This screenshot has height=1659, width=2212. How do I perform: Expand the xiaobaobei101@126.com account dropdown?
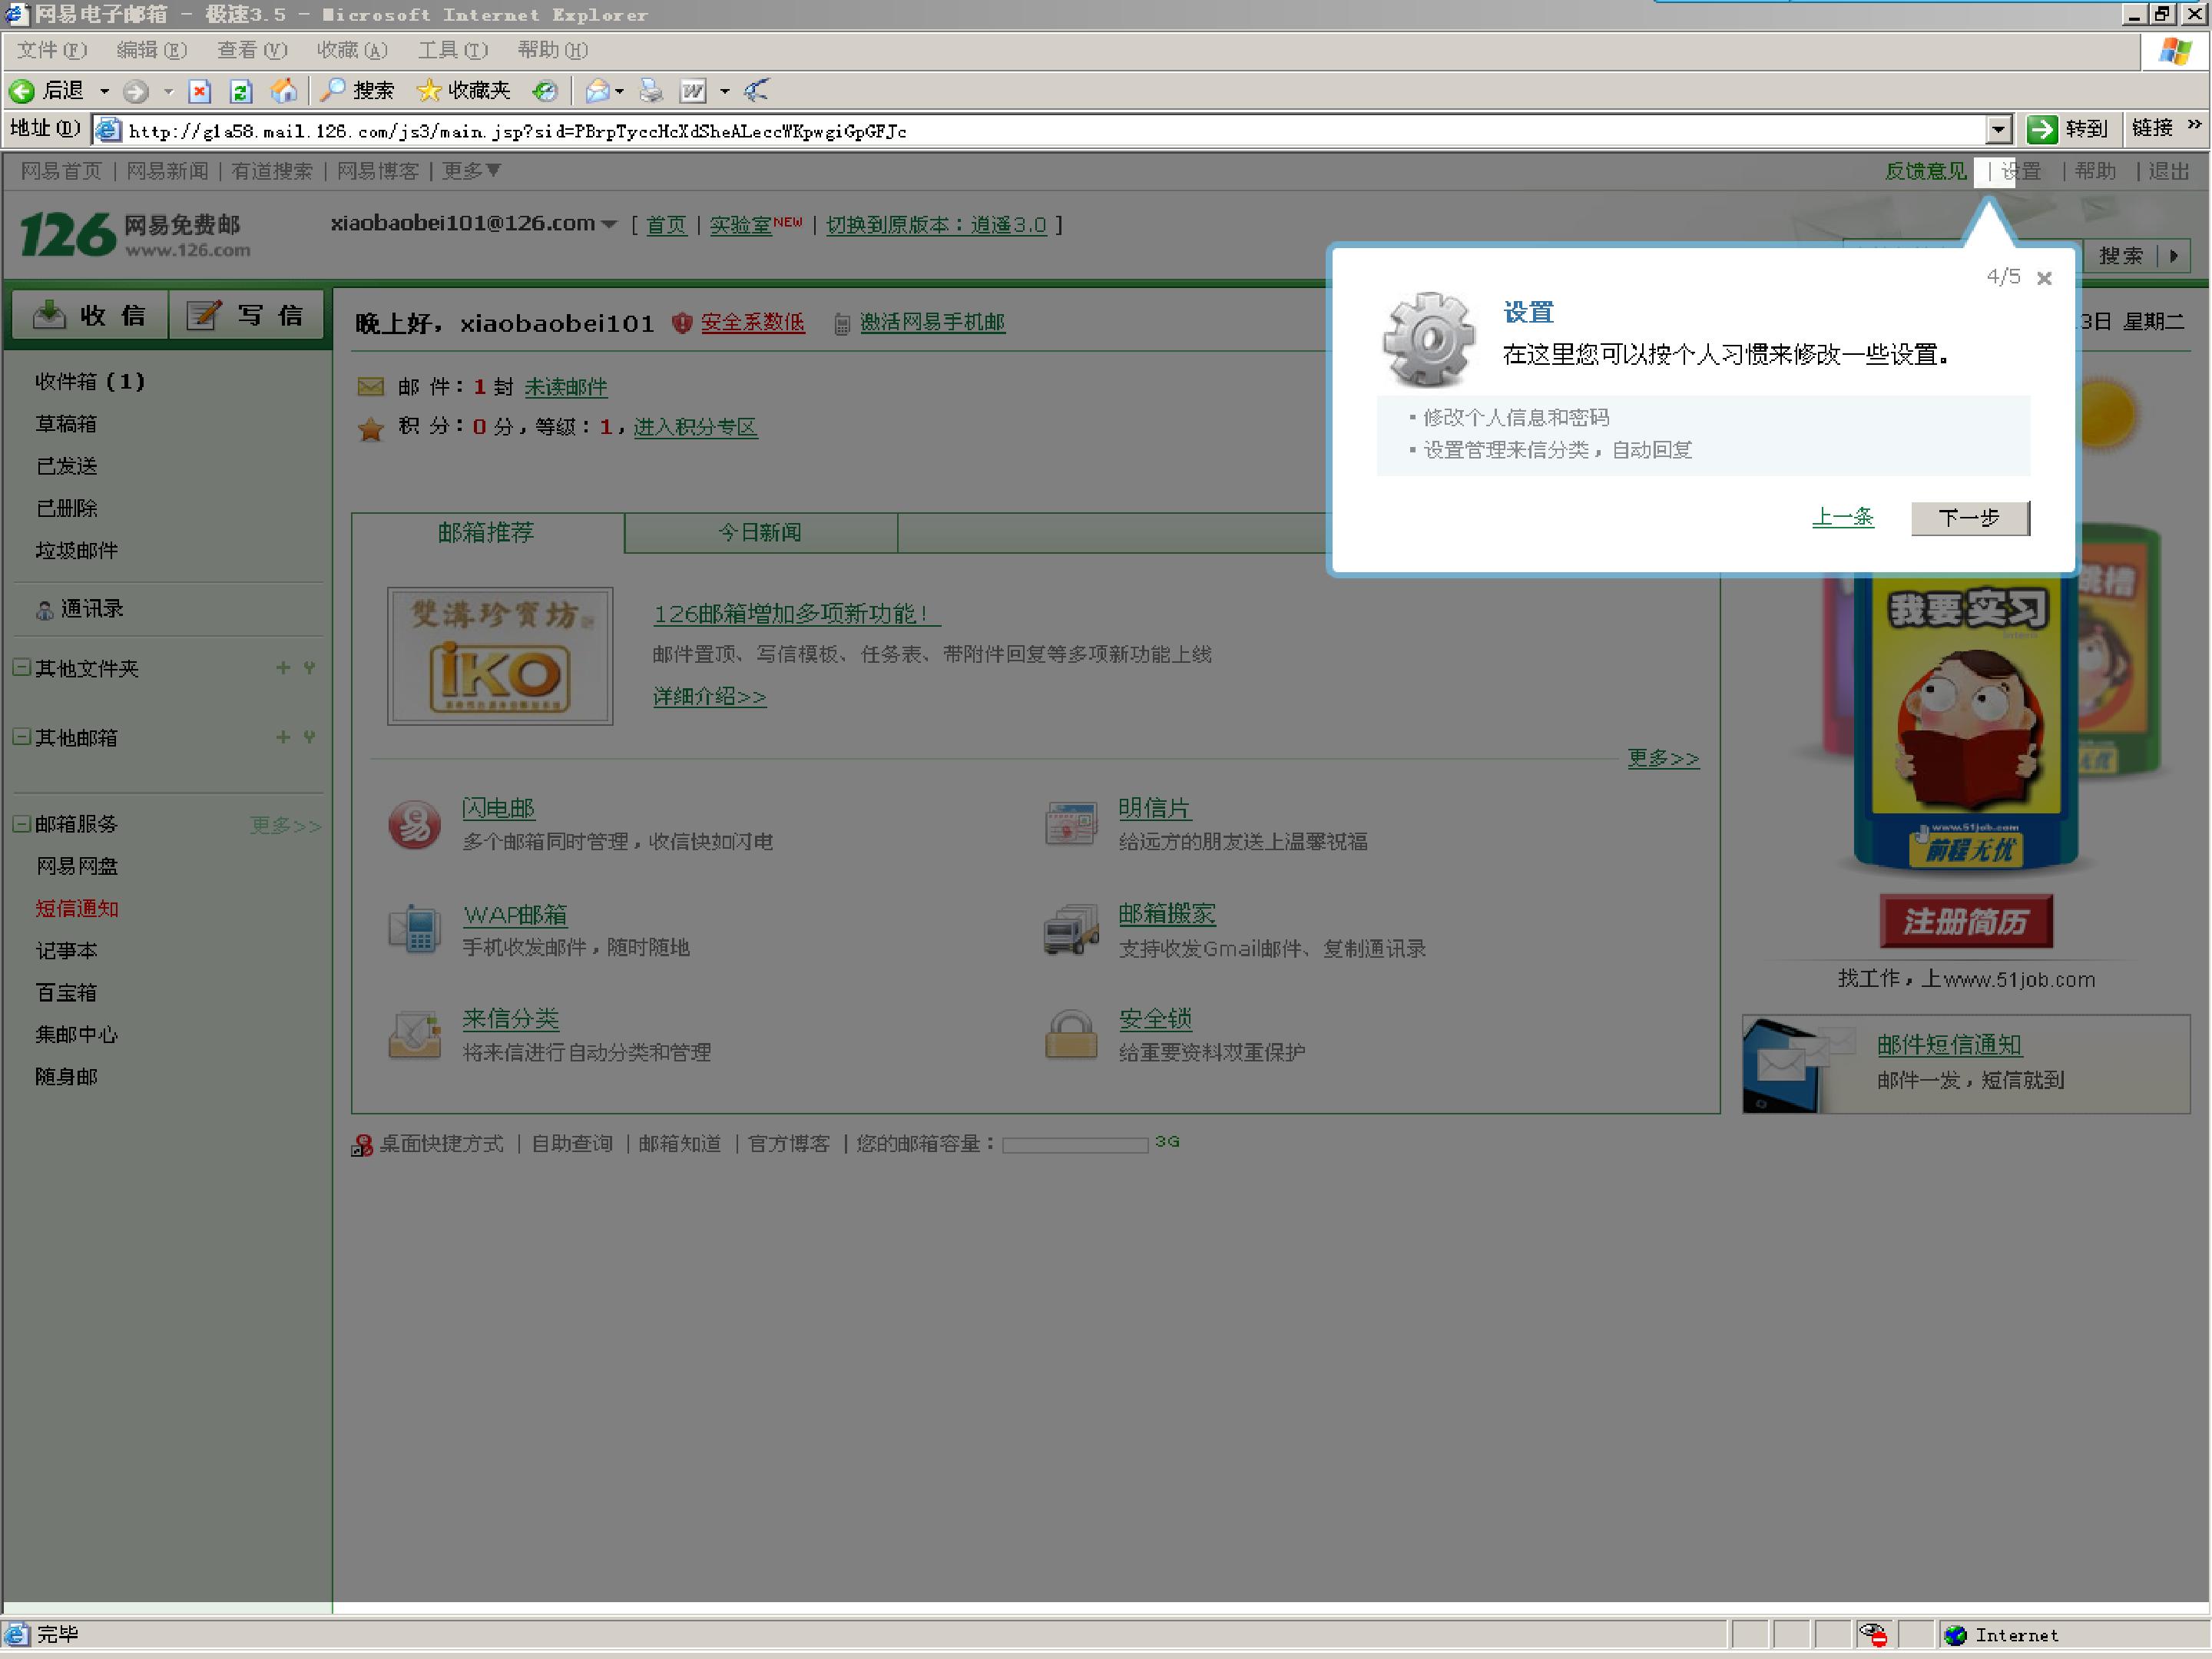coord(609,225)
